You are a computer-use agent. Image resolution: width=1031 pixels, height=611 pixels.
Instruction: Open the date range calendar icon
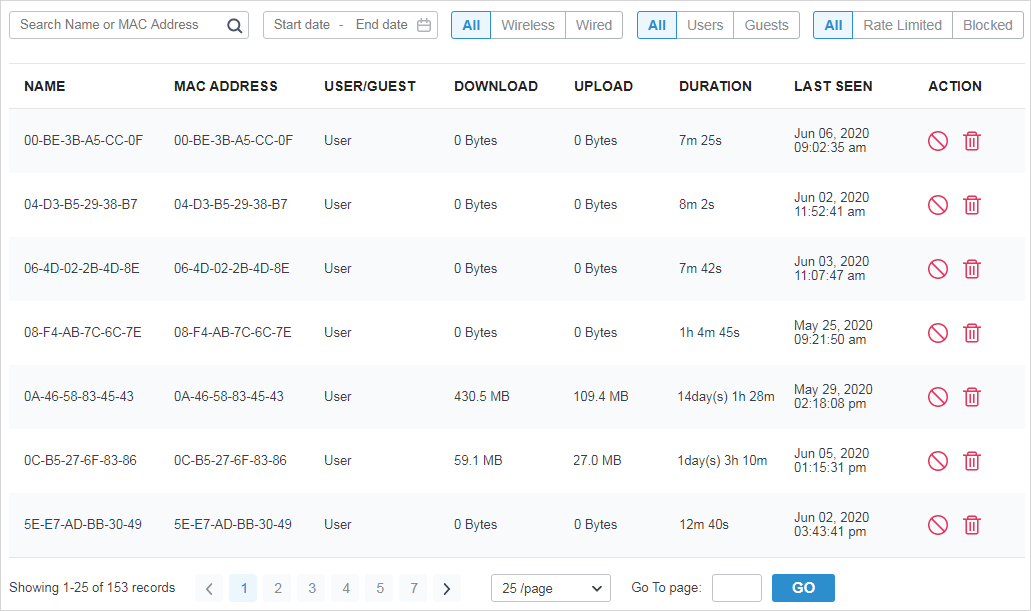coord(424,25)
